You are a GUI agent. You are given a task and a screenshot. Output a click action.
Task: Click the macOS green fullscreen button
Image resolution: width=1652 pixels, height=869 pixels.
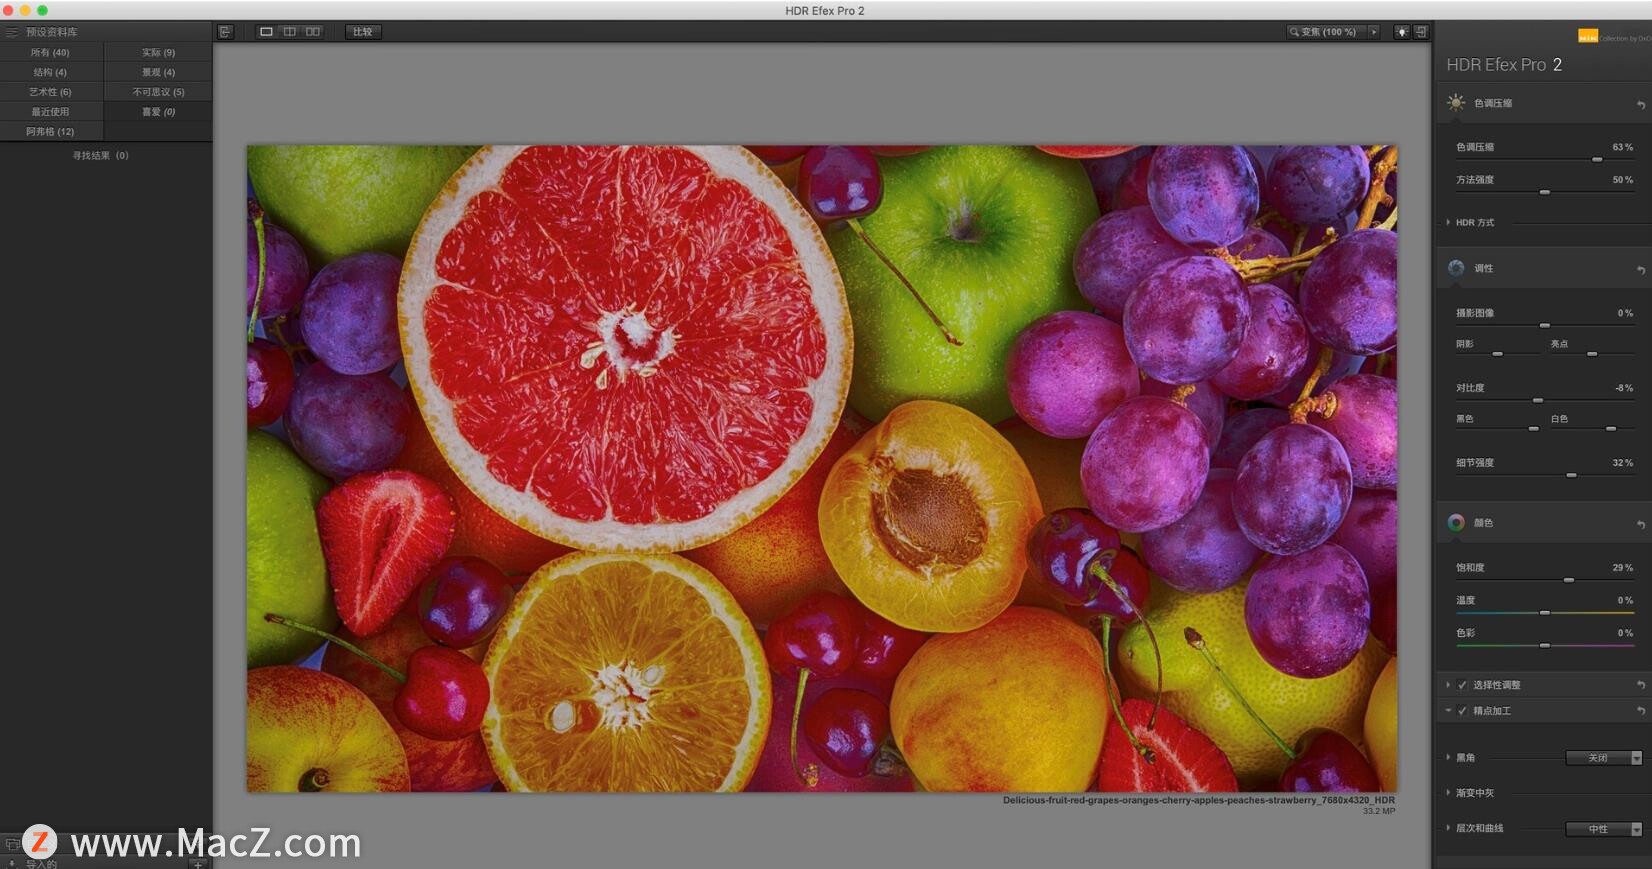(42, 10)
